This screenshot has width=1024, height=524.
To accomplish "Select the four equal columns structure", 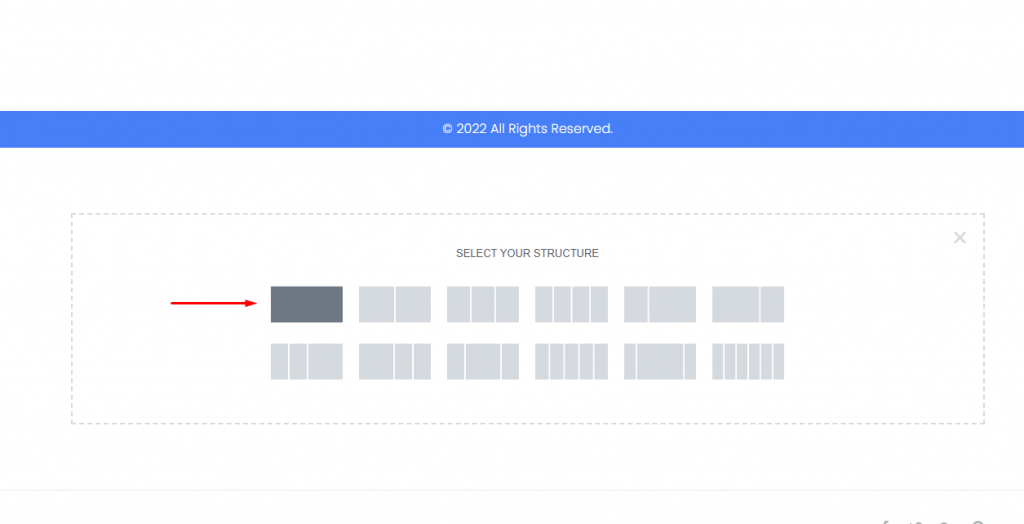I will coord(571,304).
